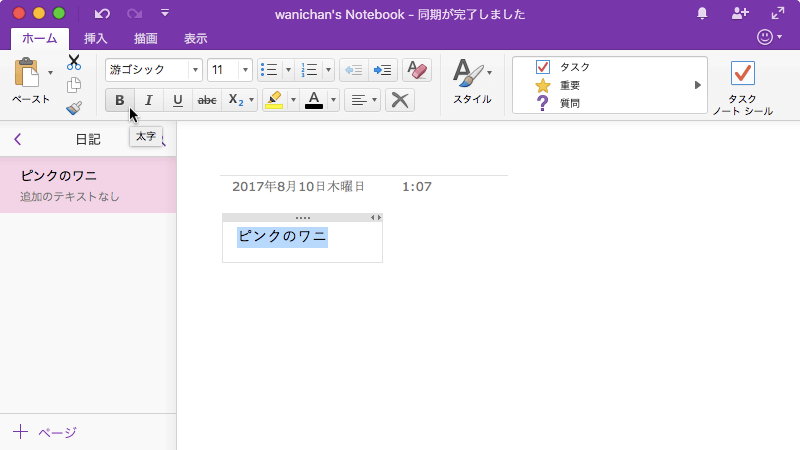Viewport: 800px width, 450px height.
Task: Apply yellow text highlight color
Action: pyautogui.click(x=274, y=100)
